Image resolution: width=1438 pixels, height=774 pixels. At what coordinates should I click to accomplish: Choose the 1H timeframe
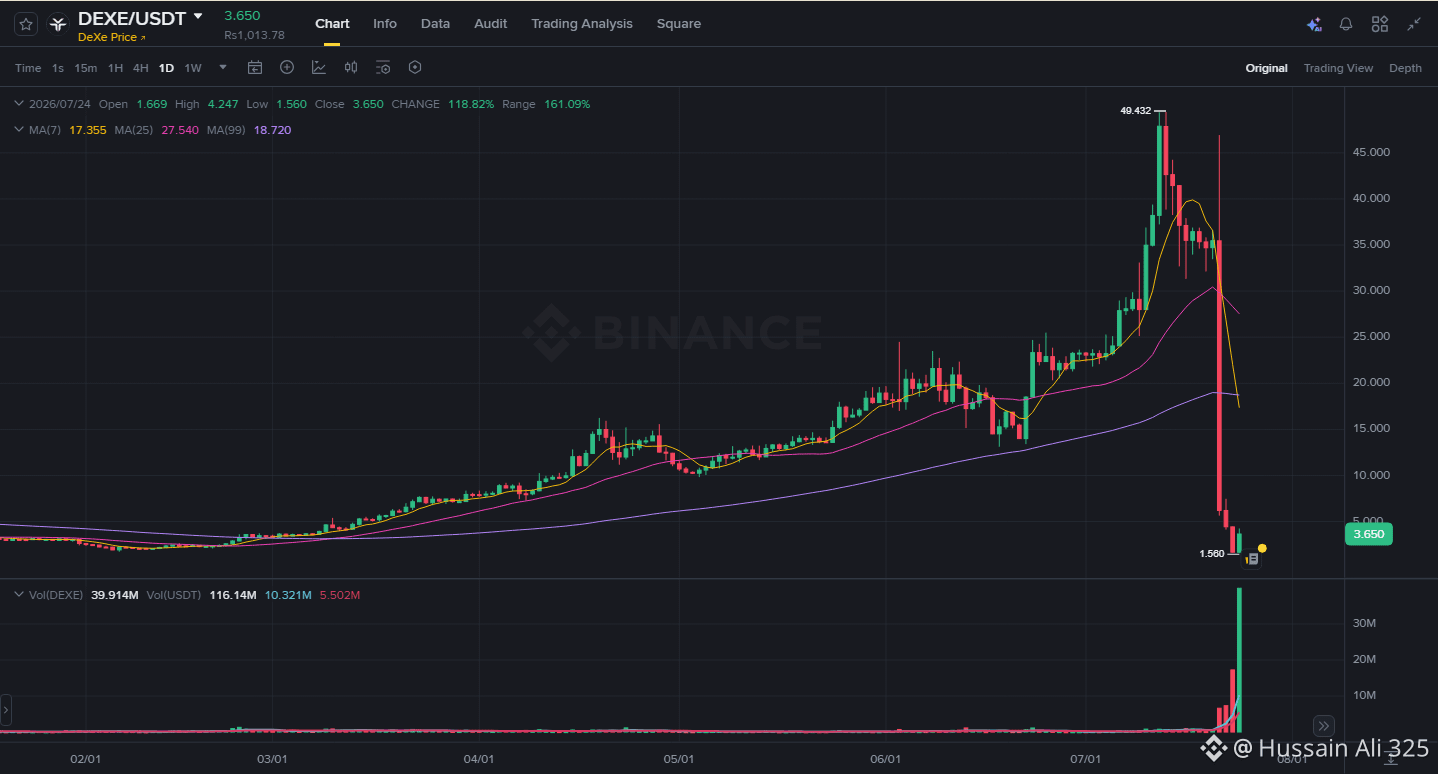[116, 68]
